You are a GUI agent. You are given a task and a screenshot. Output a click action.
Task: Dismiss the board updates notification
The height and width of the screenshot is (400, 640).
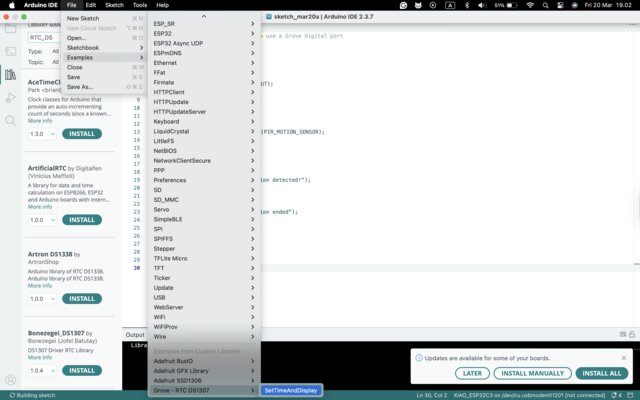pyautogui.click(x=624, y=358)
